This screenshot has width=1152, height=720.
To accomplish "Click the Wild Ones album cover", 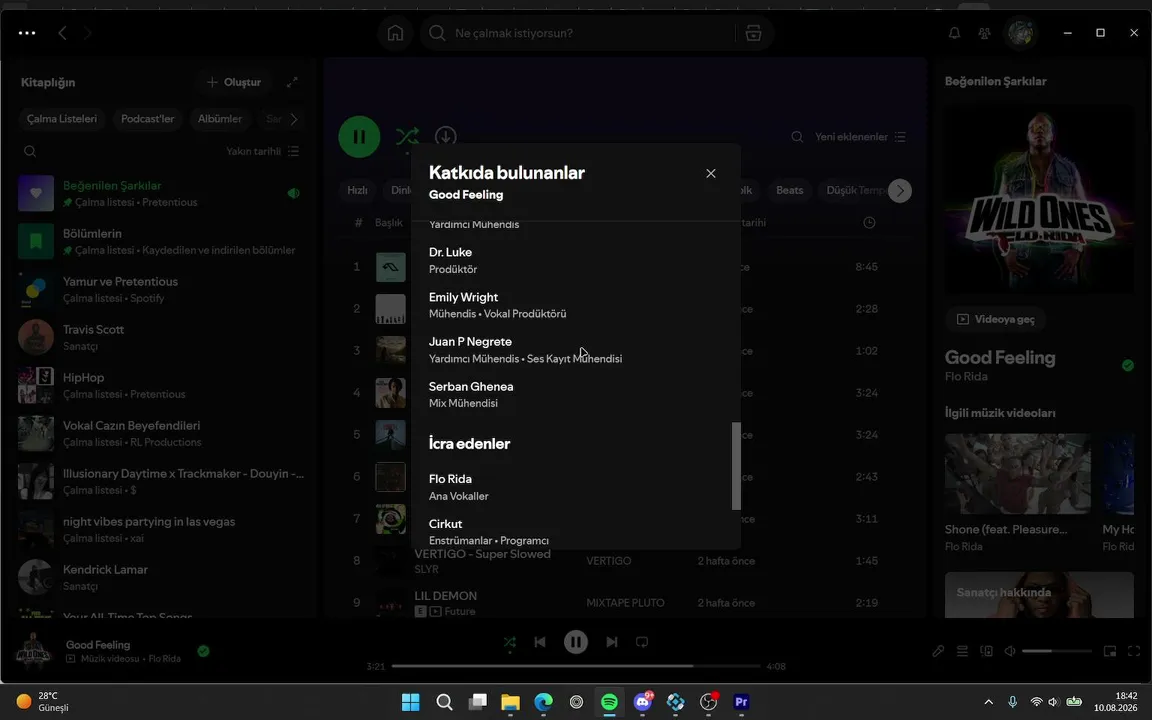I will [1039, 198].
